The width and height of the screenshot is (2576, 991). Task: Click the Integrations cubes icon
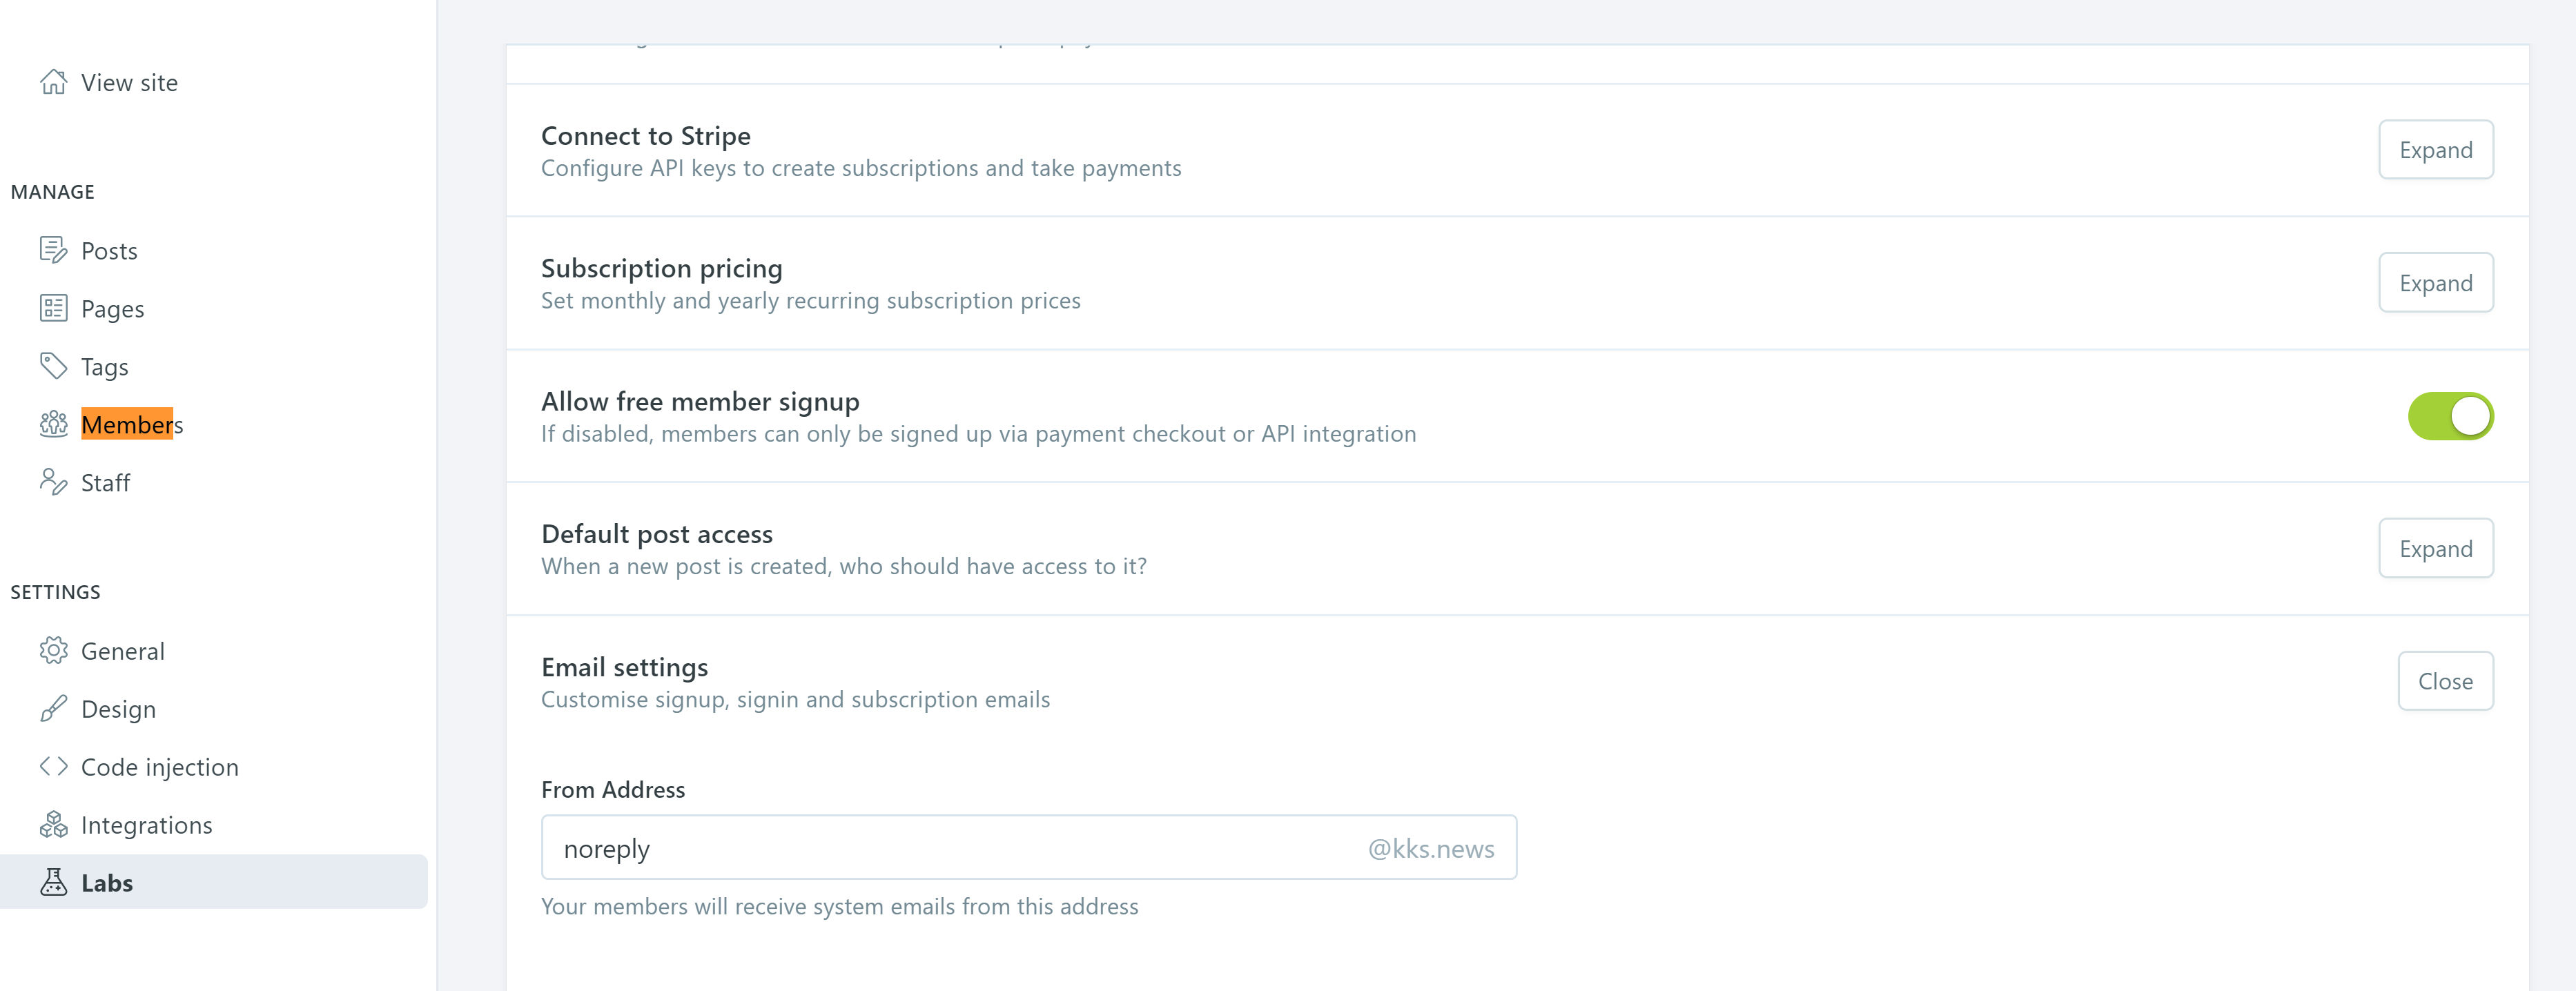pos(53,824)
